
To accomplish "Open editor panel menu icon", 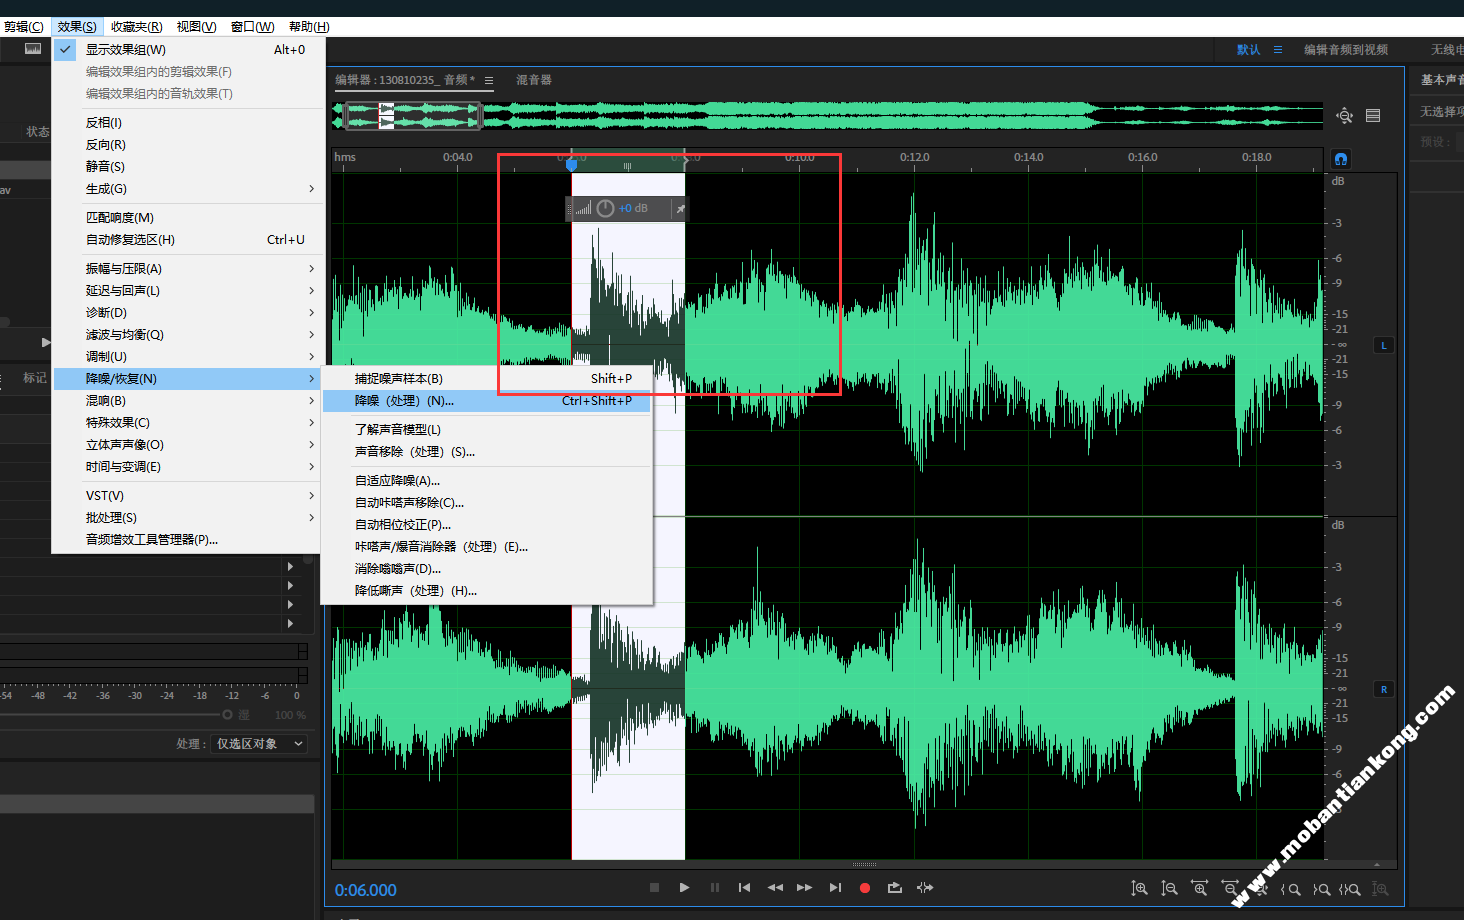I will point(489,80).
